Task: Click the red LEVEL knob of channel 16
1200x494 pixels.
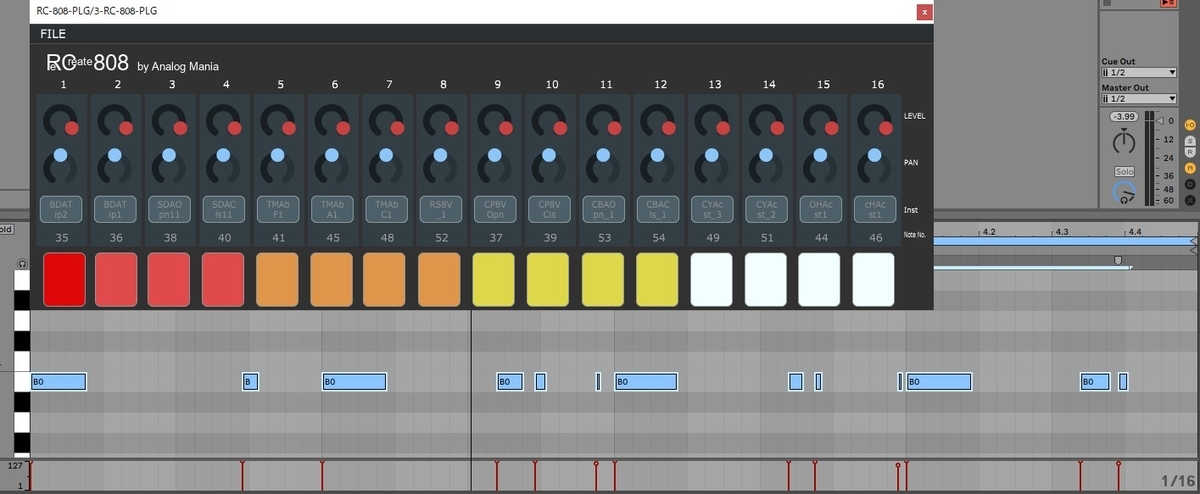Action: (885, 128)
